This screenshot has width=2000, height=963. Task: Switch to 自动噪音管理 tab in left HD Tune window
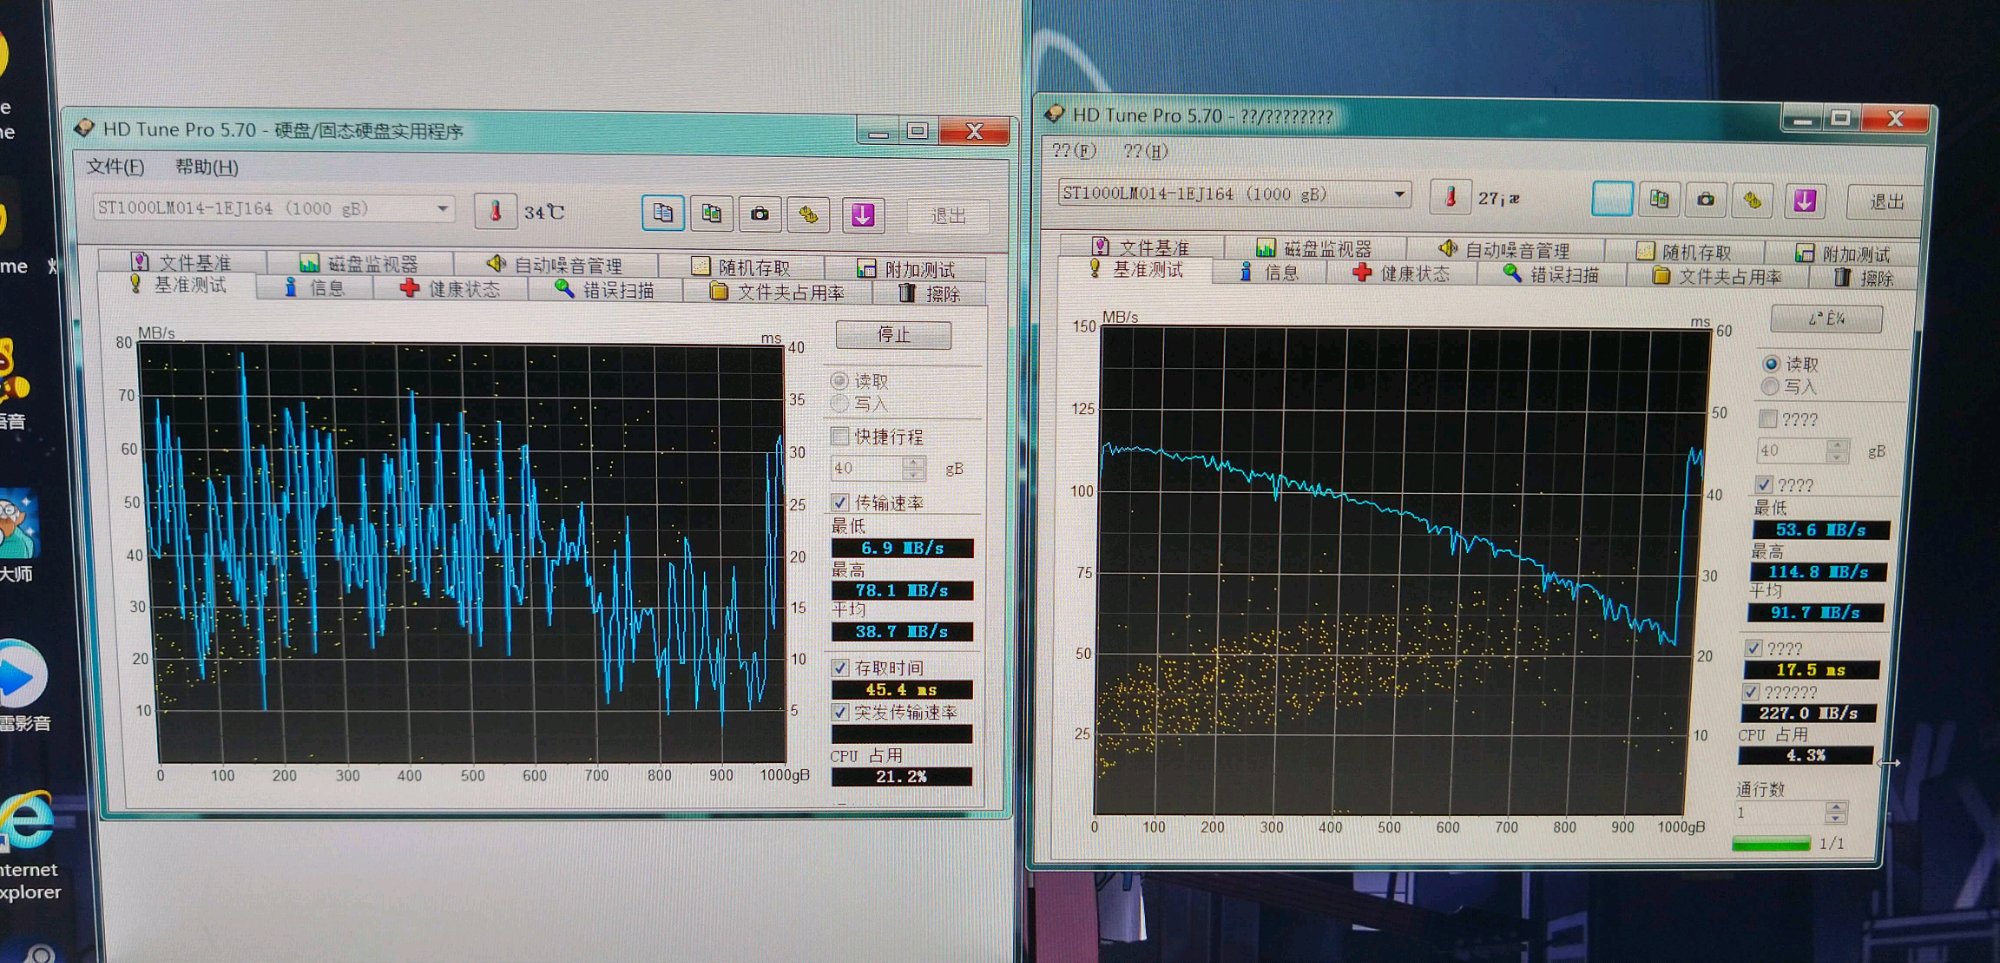click(554, 265)
